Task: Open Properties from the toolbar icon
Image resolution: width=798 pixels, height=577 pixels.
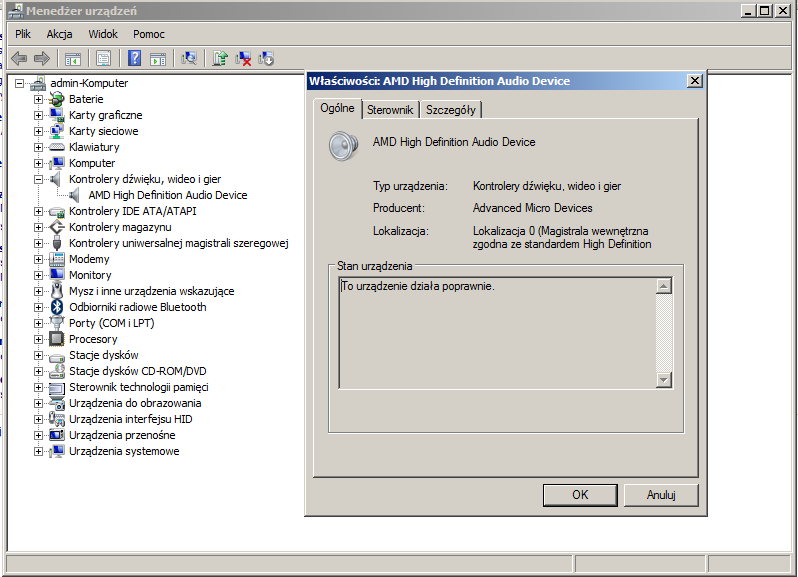Action: pyautogui.click(x=103, y=59)
